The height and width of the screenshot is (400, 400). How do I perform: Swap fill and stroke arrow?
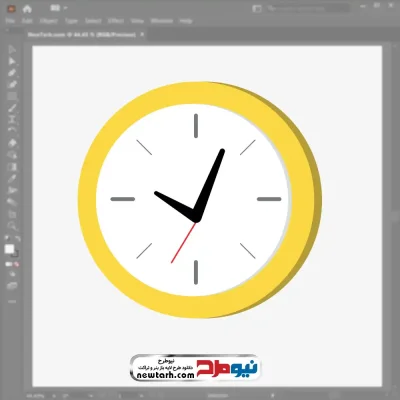18,239
